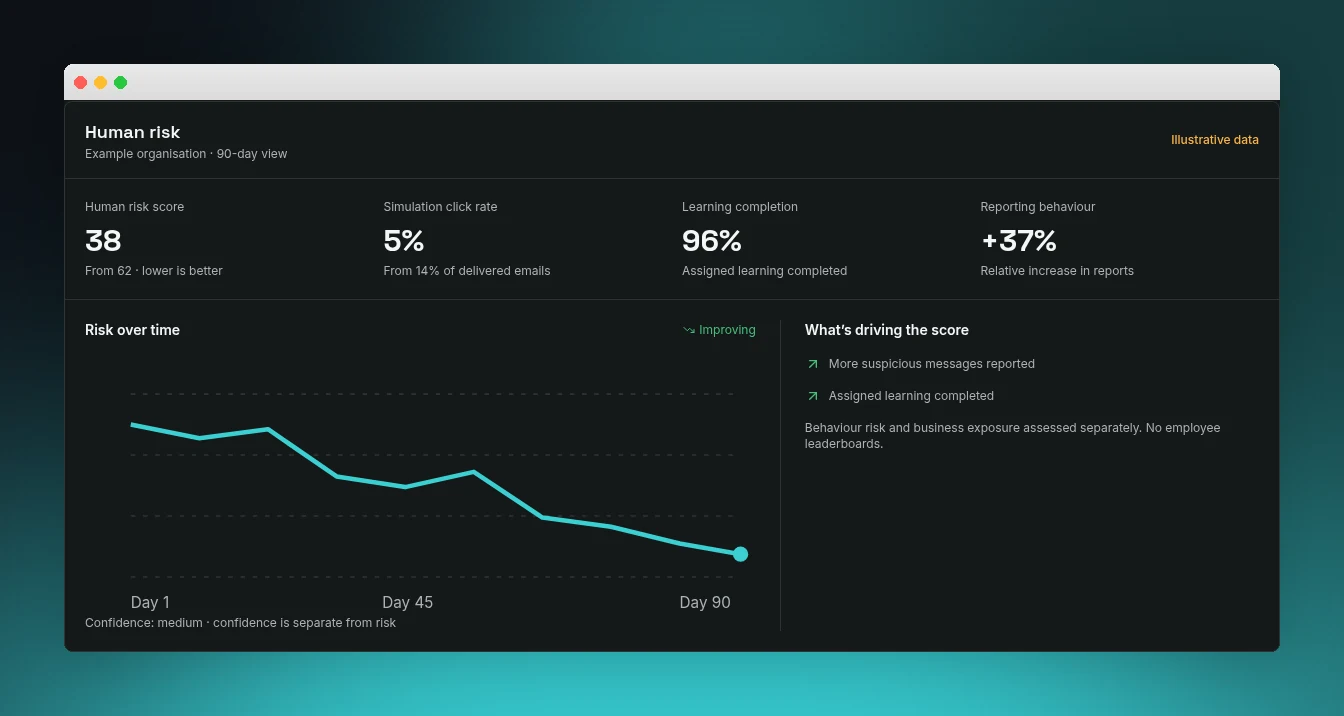Click the red close window button

pos(81,83)
